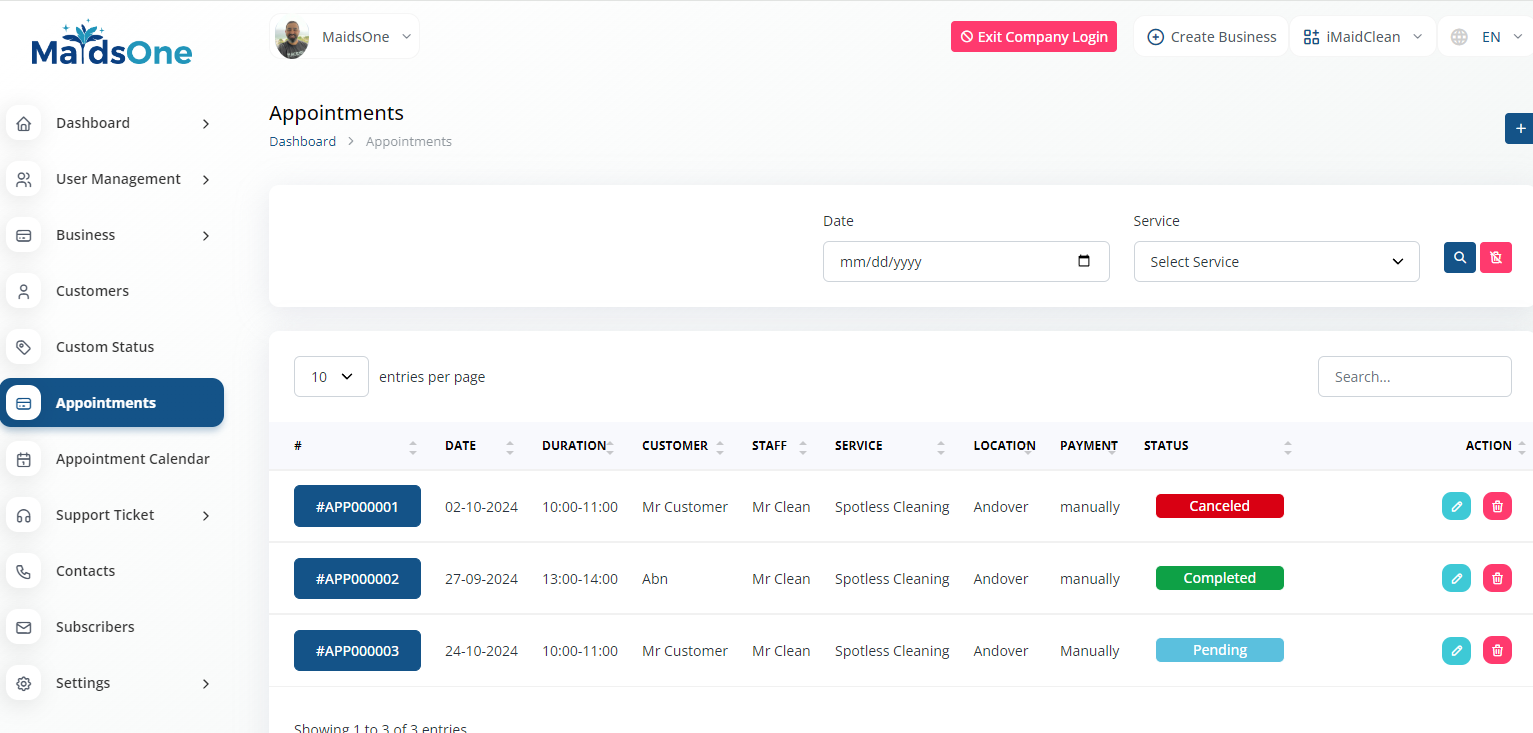1533x733 pixels.
Task: Open the calendar picker icon in Date field
Action: pyautogui.click(x=1084, y=261)
